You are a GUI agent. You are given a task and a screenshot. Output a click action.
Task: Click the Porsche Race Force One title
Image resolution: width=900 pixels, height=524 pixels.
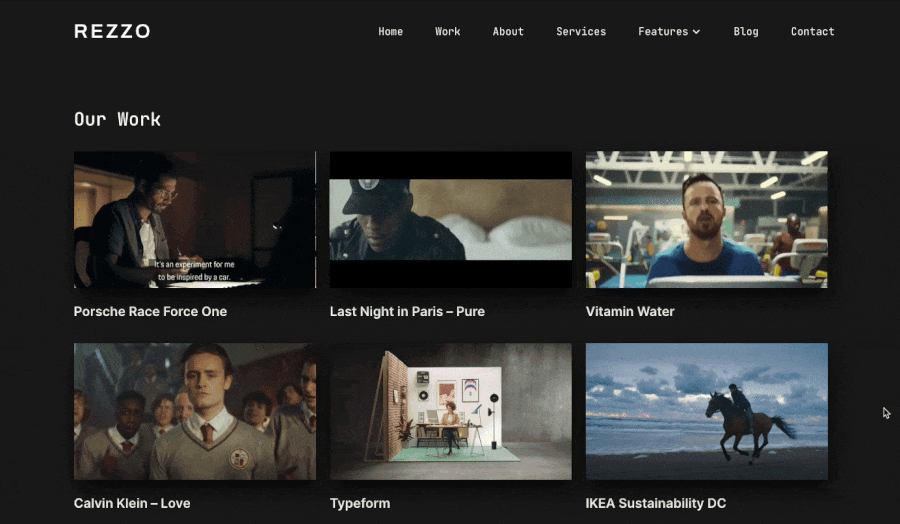(150, 311)
